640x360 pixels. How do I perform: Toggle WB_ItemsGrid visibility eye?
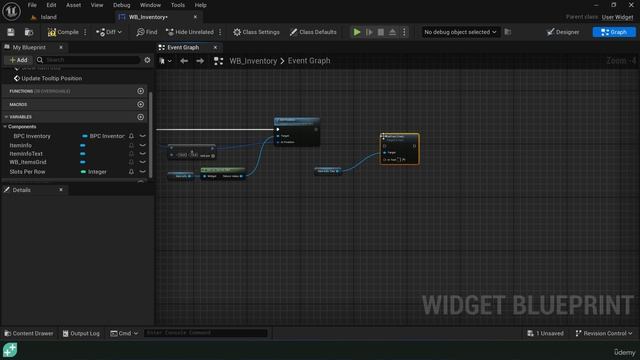[x=142, y=162]
